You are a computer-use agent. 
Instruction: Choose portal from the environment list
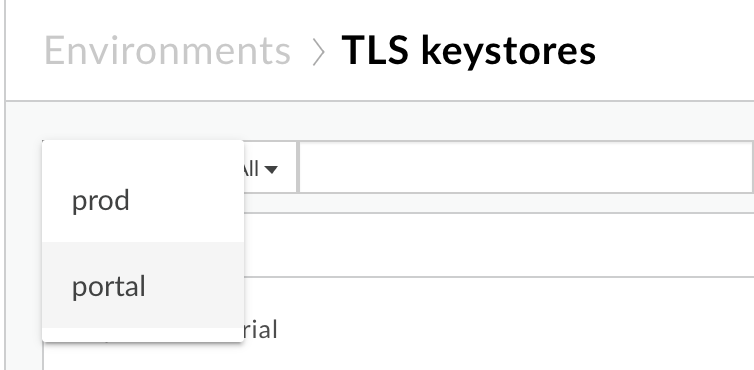[143, 285]
